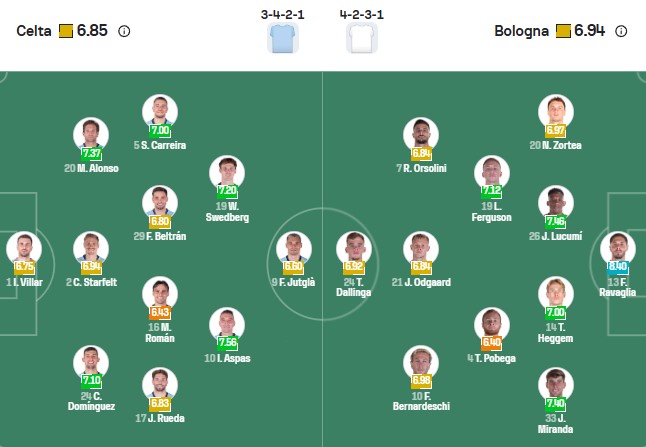Screen dimensions: 646x447
Task: Open F. Bernardeschi player avatar
Action: (421, 363)
